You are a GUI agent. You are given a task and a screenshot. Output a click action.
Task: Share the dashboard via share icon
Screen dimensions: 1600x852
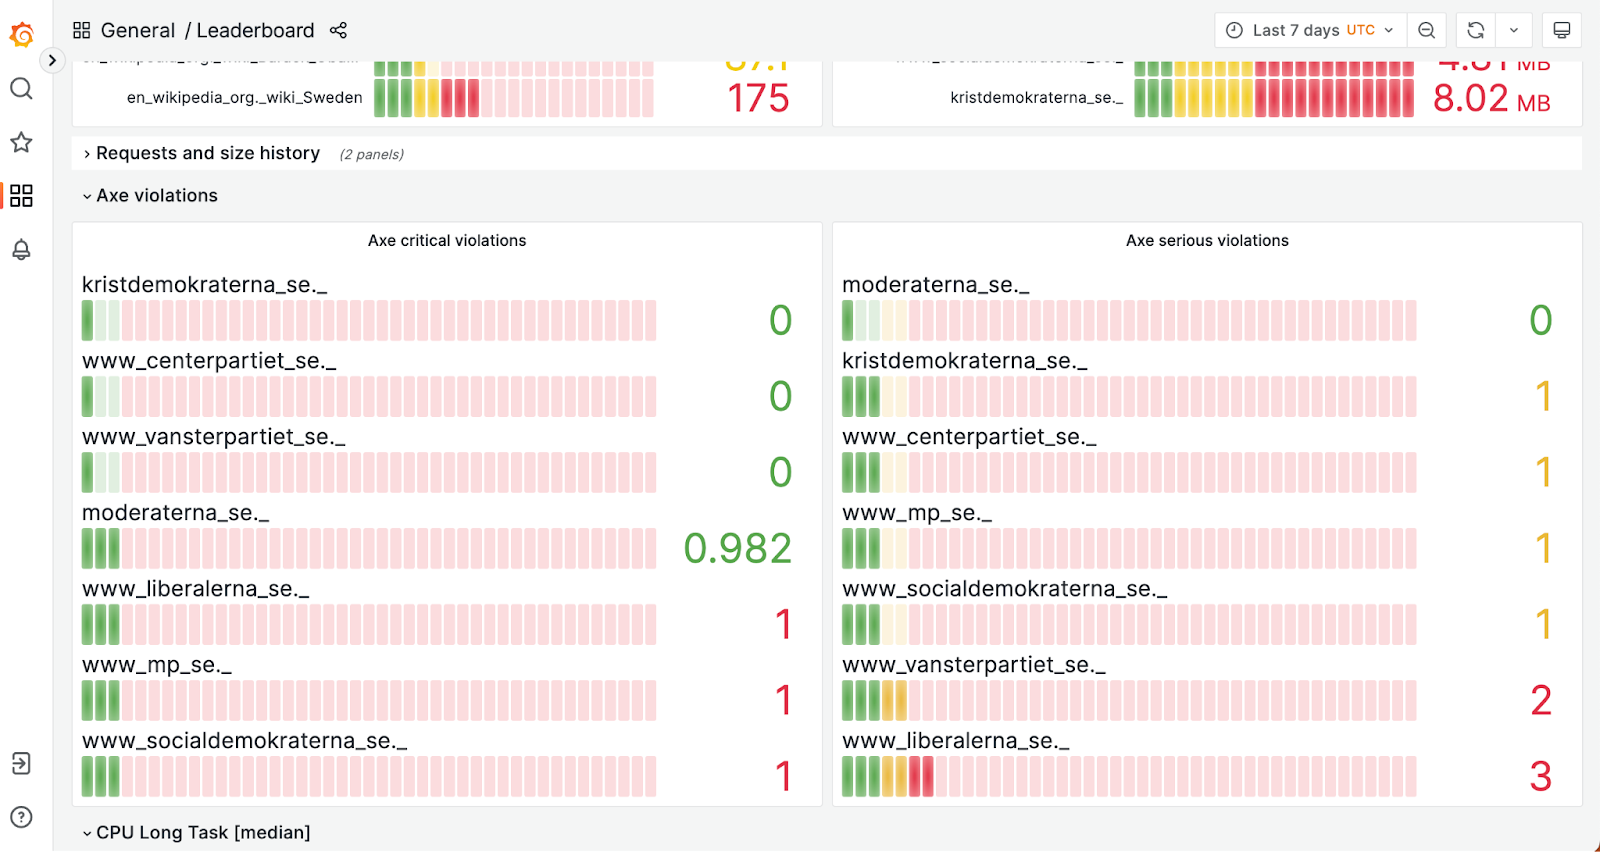338,31
